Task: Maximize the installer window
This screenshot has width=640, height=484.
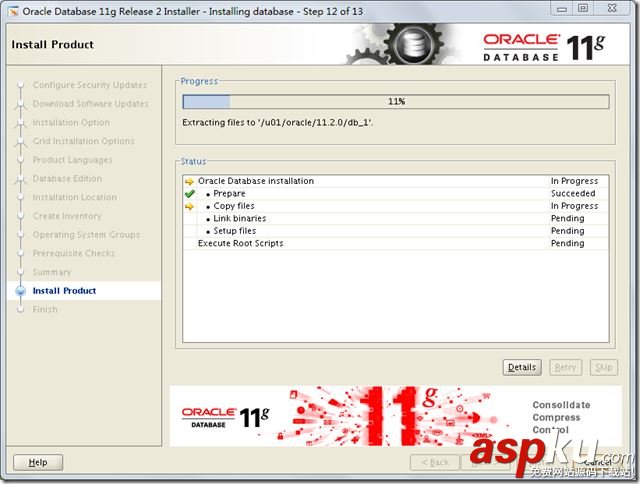Action: click(583, 8)
